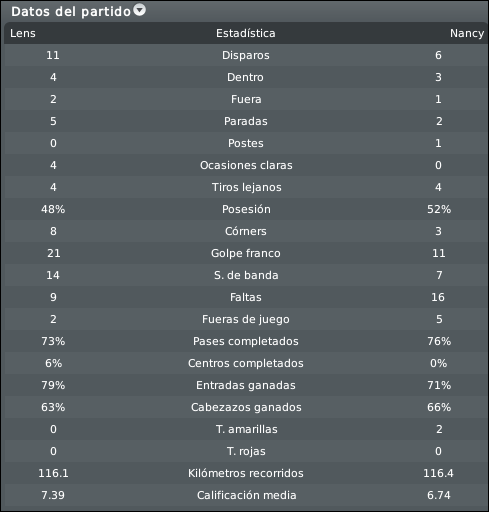Click the Disparos statistic row
Image resolution: width=489 pixels, height=512 pixels.
pos(246,55)
